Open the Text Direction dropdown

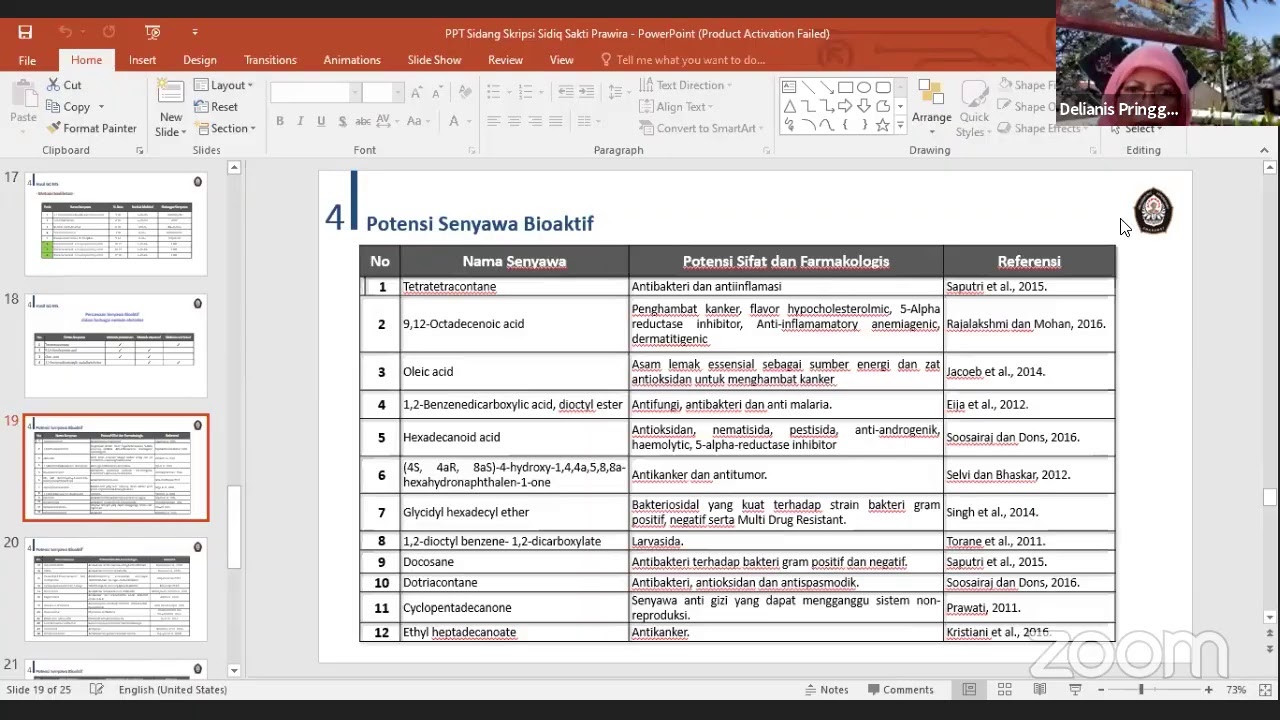685,85
